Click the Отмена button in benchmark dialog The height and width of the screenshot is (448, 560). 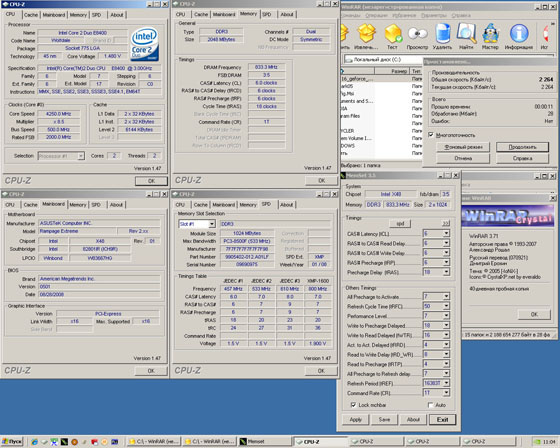click(x=463, y=158)
